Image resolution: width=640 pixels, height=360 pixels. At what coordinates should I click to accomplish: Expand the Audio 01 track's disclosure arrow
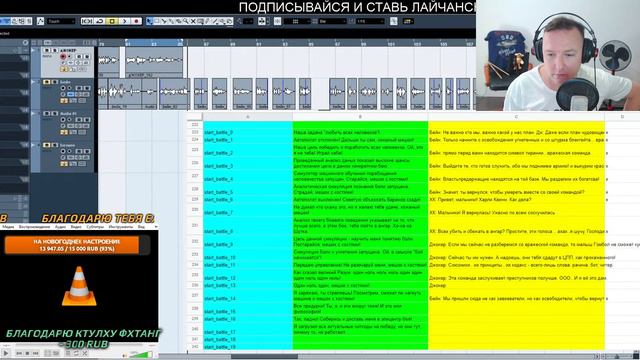33,113
